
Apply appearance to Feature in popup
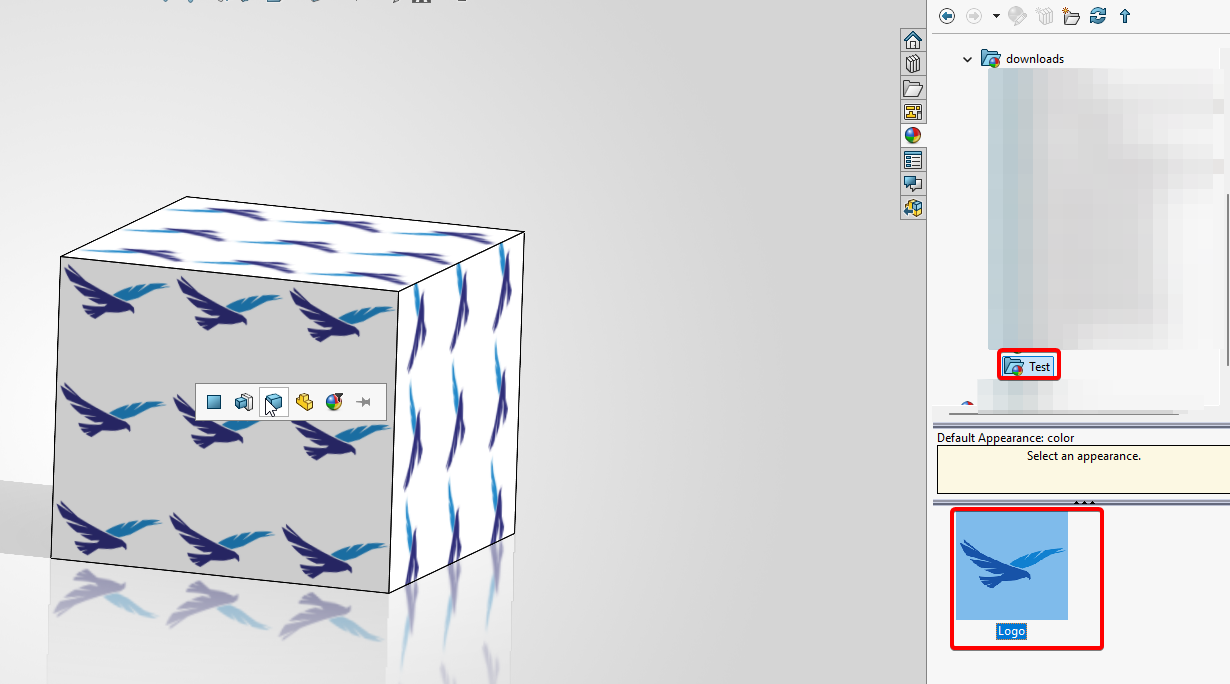(x=244, y=402)
